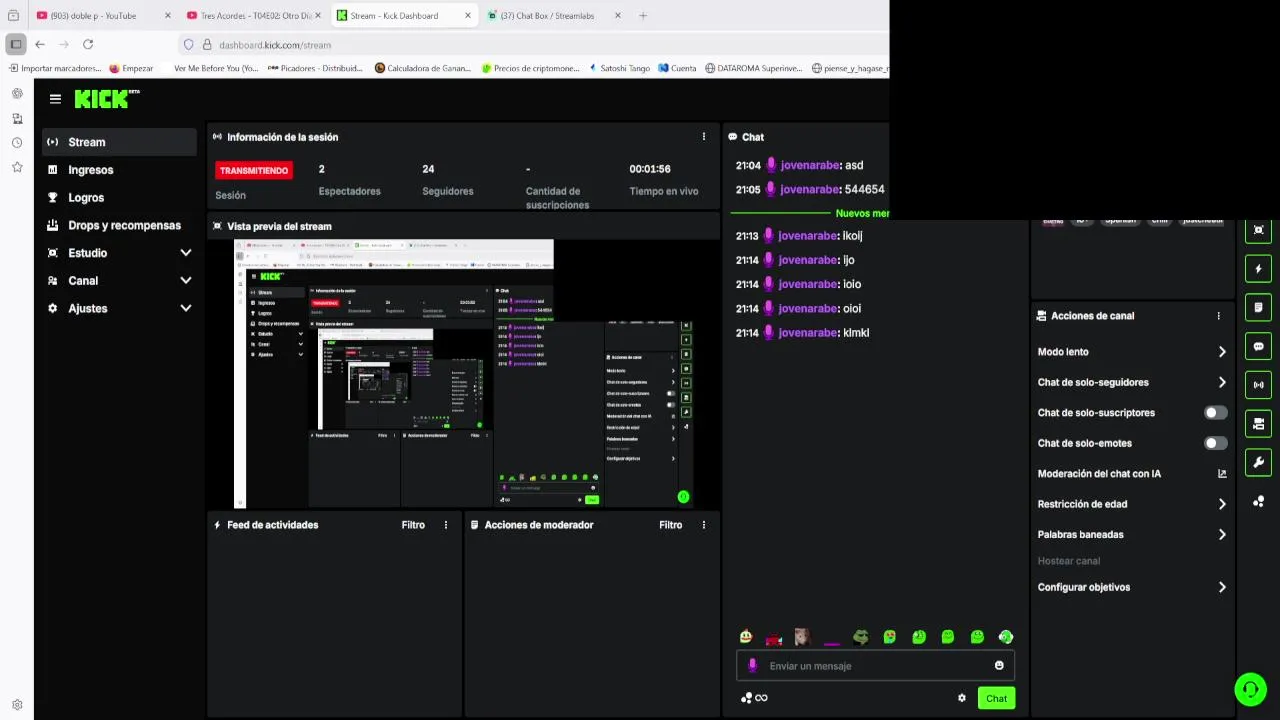Click the purple microphone badge in message box
Screen dimensions: 1280x720
753,666
